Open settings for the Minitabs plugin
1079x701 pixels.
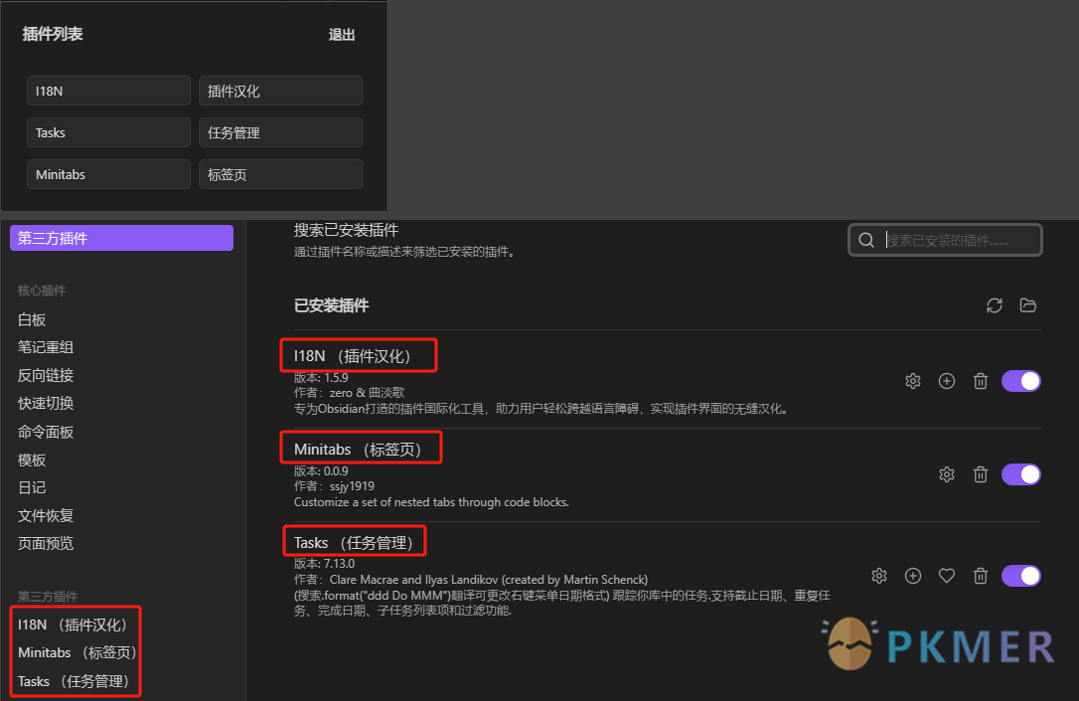click(x=946, y=474)
